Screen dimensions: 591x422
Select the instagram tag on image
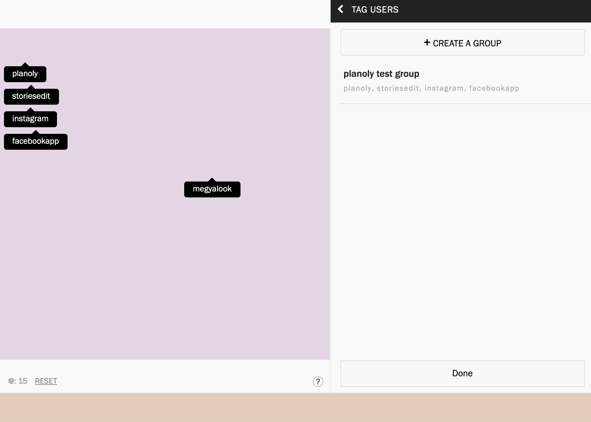[x=30, y=119]
